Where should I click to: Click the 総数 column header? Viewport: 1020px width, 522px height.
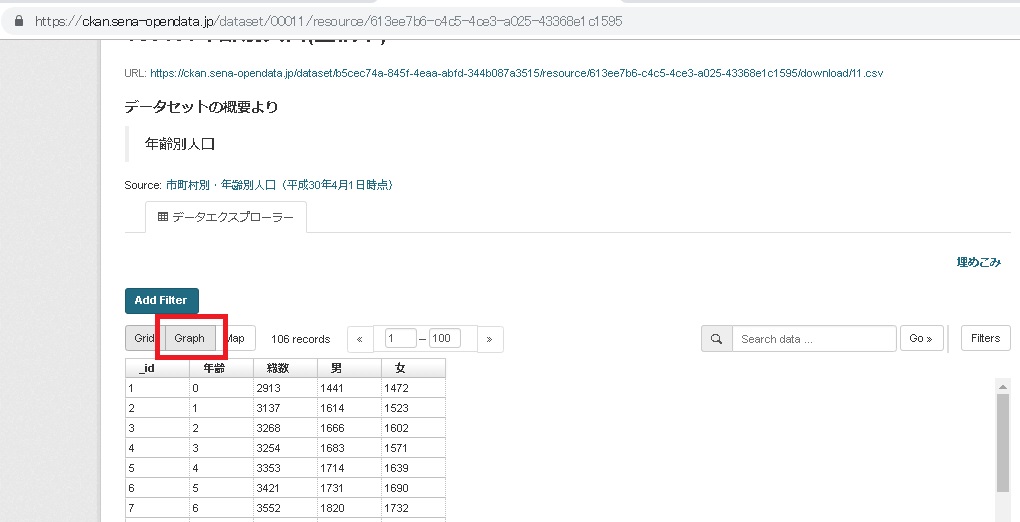coord(285,368)
